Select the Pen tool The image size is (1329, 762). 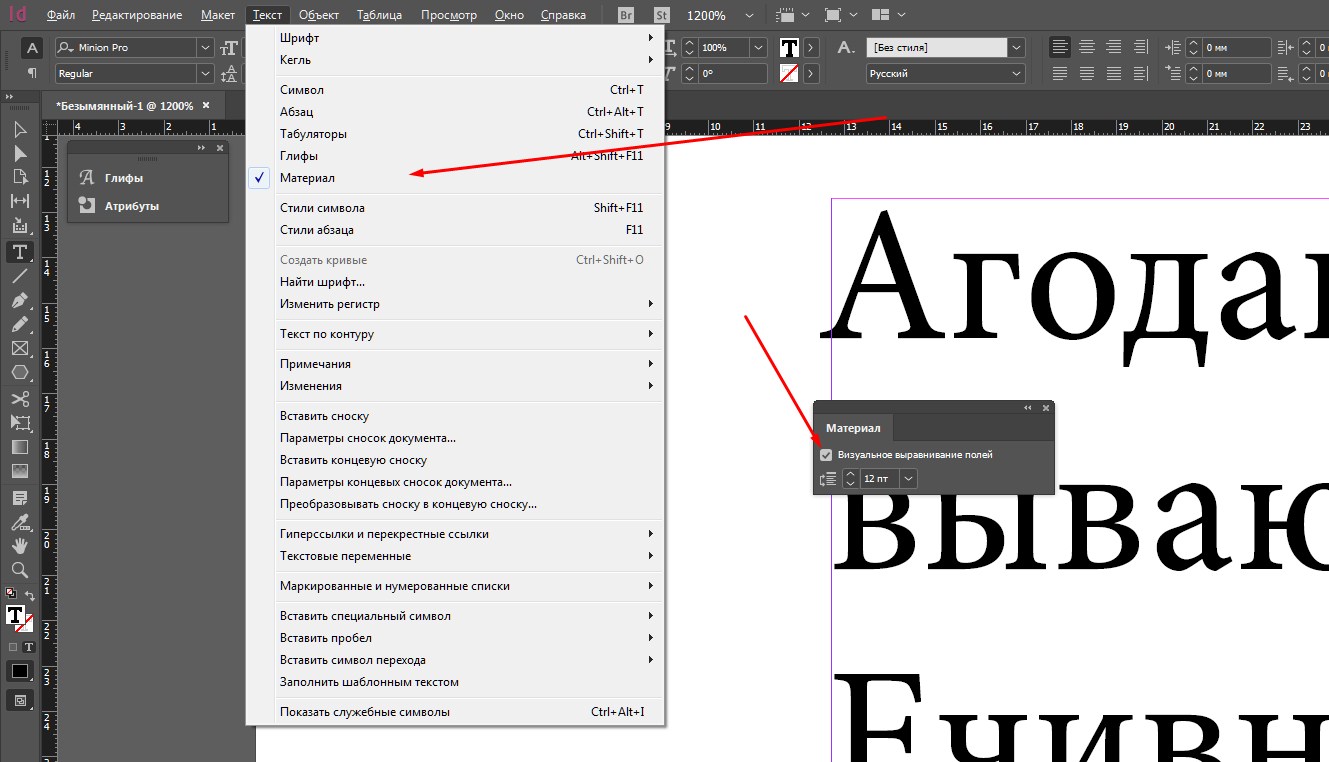[19, 300]
